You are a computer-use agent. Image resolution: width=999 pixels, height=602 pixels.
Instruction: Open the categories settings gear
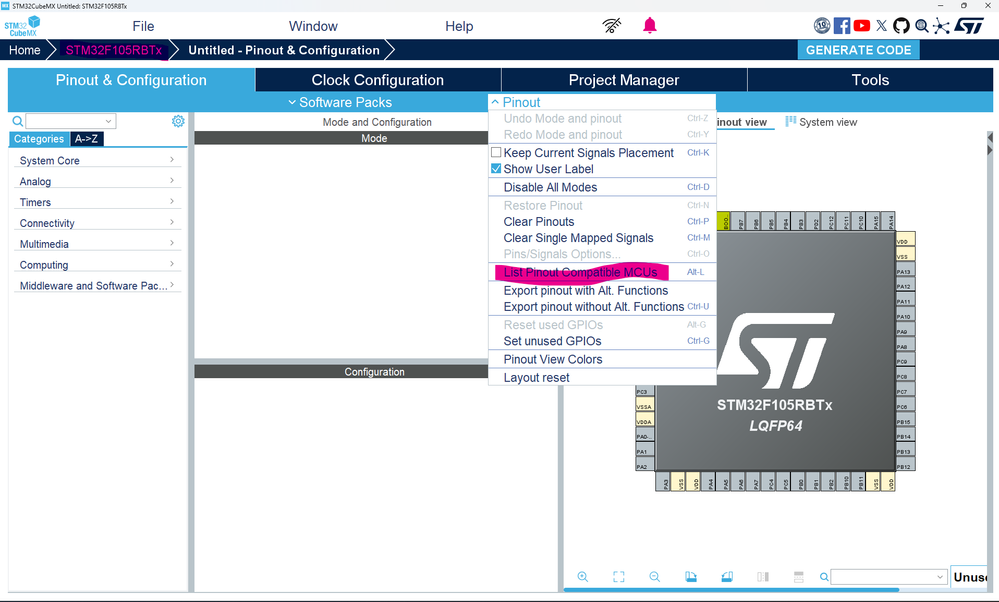tap(178, 121)
